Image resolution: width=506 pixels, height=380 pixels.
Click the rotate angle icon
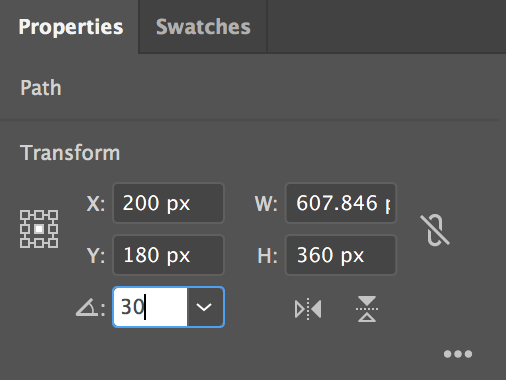(87, 308)
